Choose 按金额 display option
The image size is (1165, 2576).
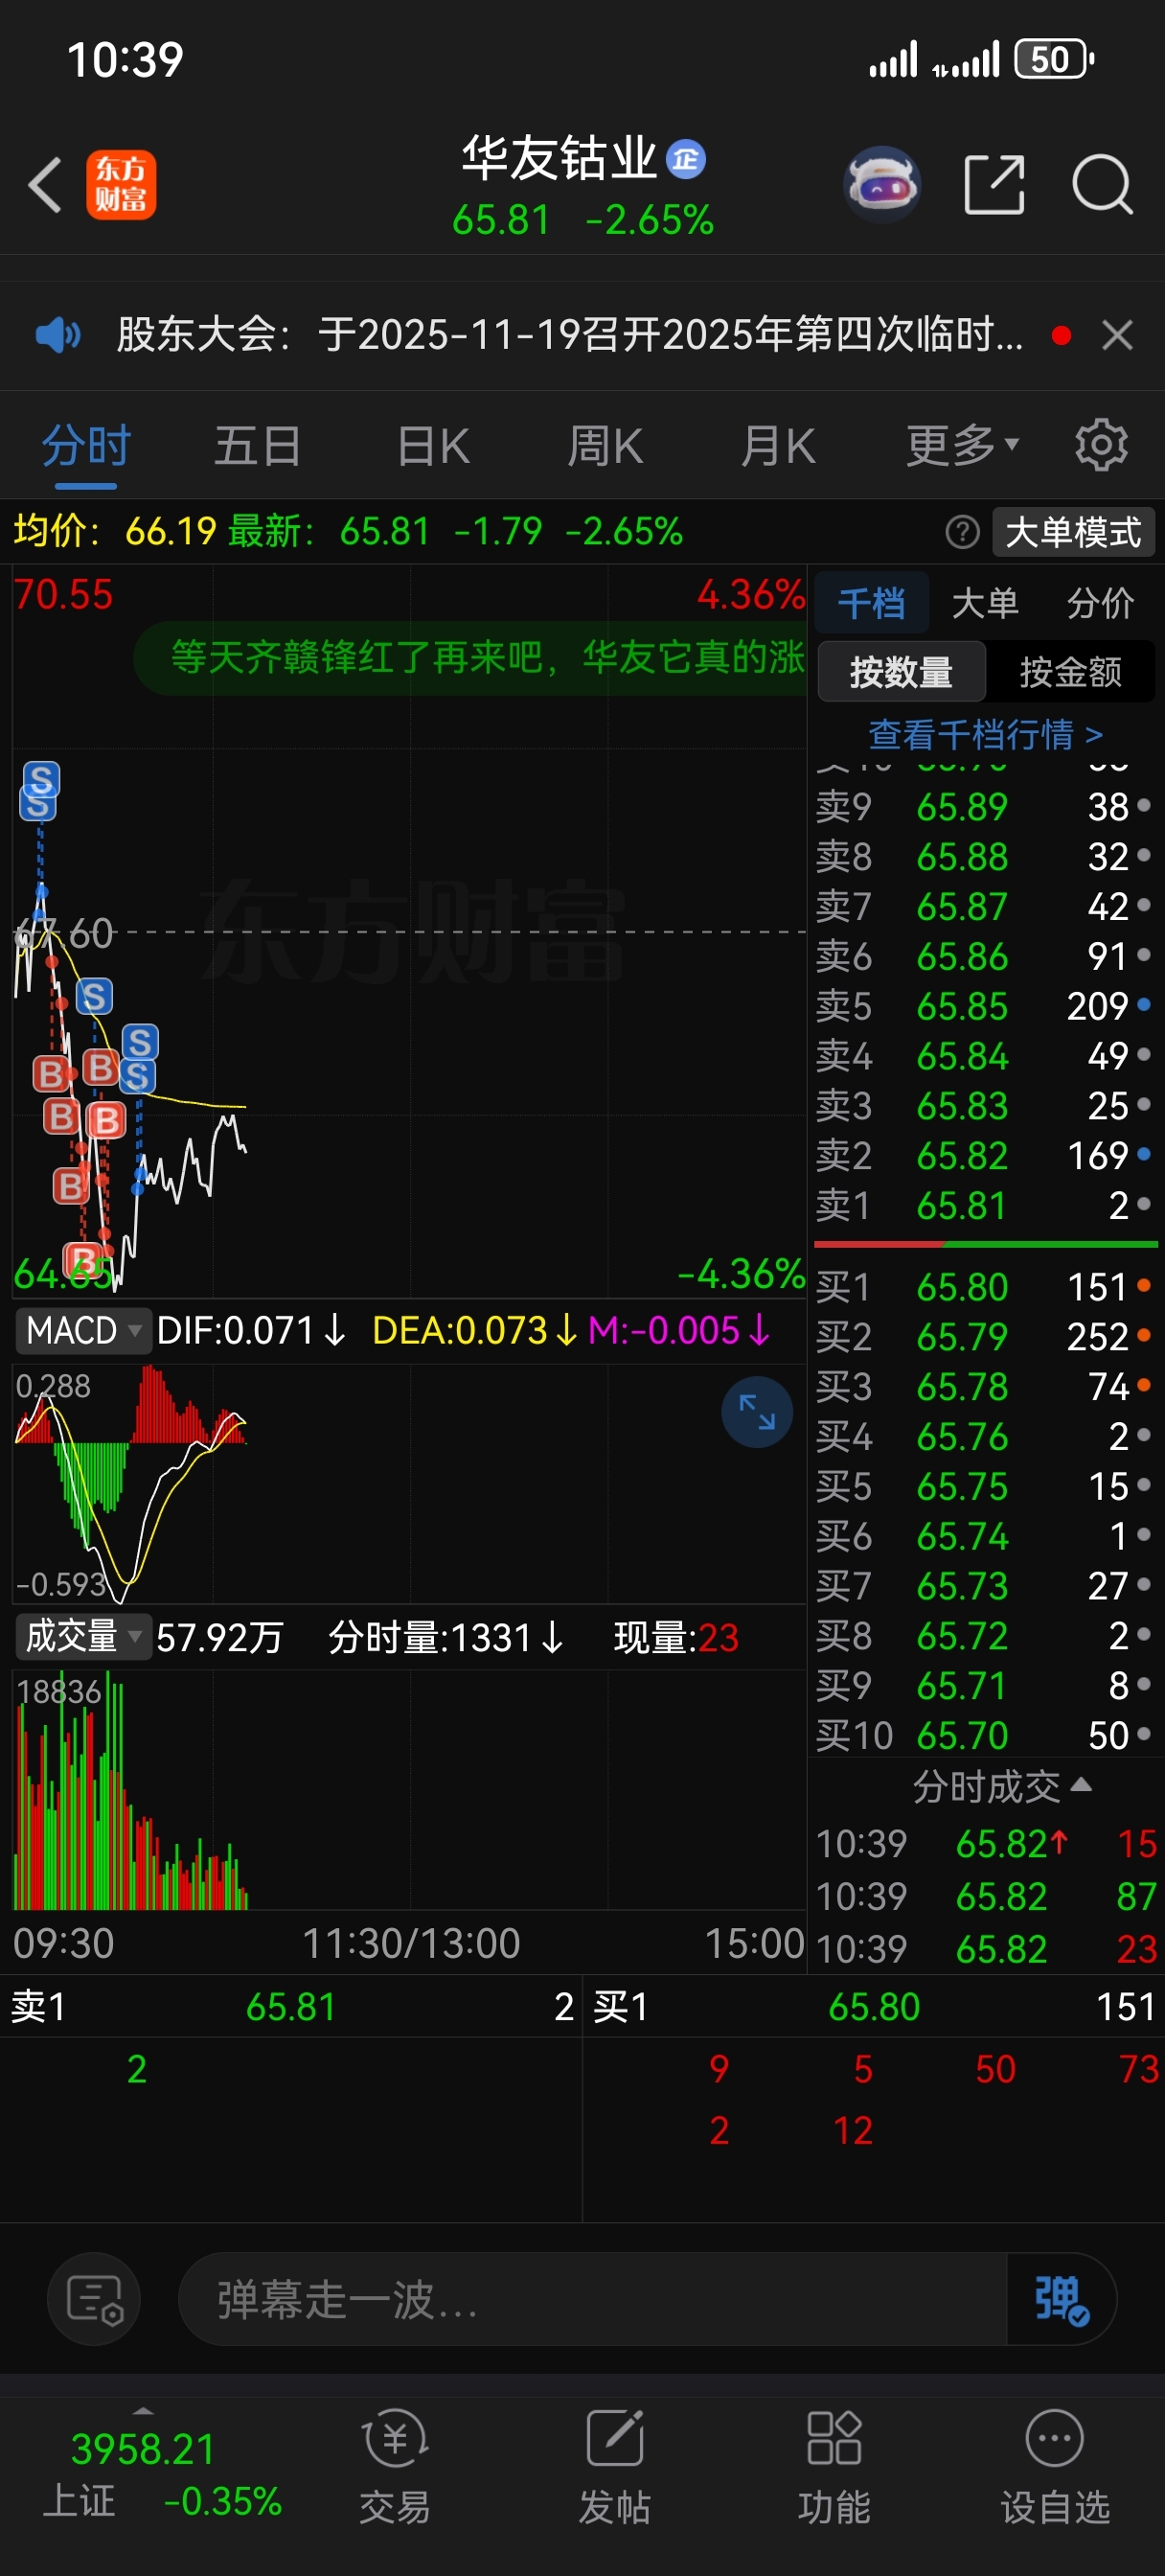pos(1070,672)
